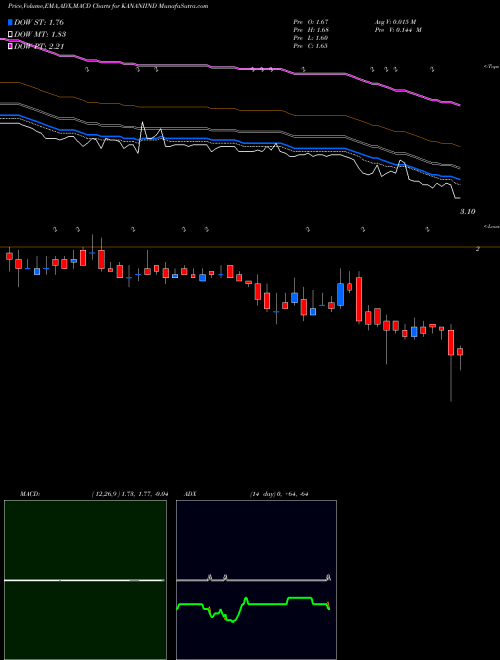Click the chart title for KANANIIND

point(108,6)
